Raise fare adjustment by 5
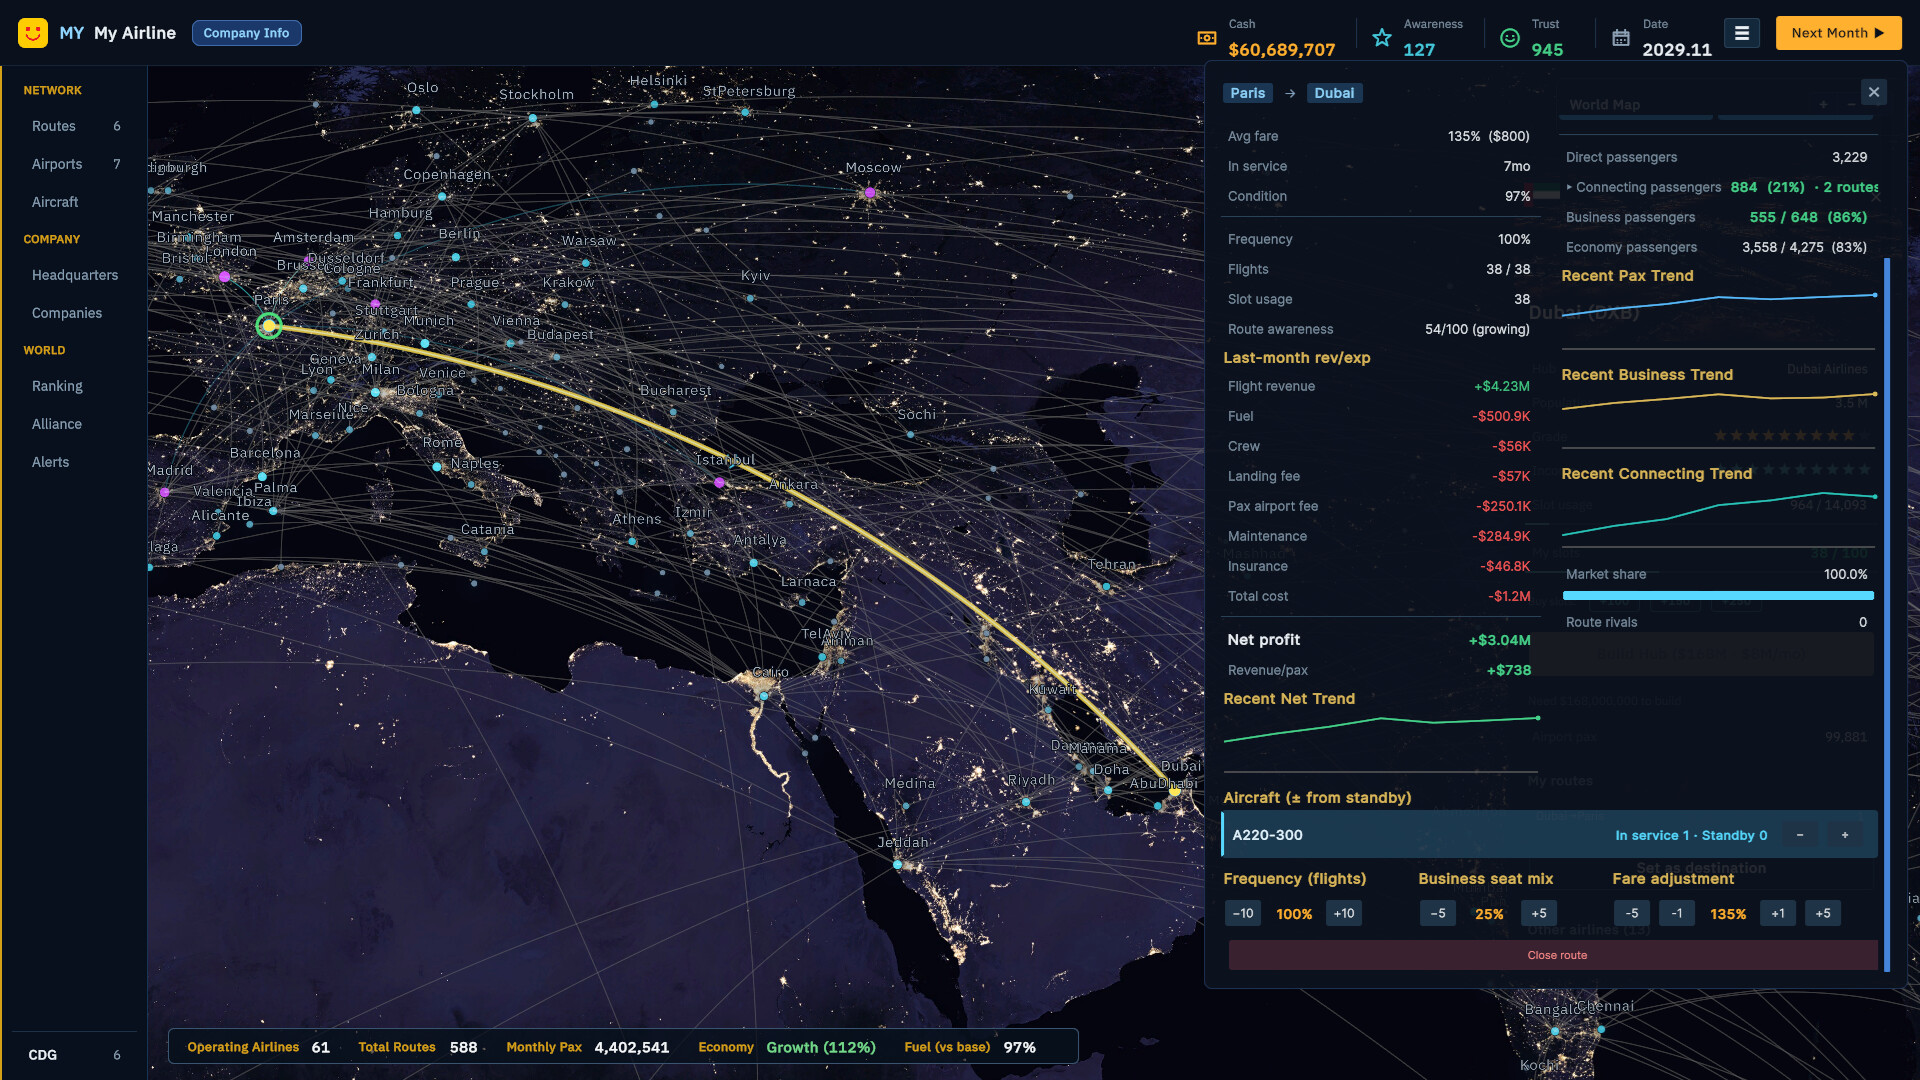The image size is (1920, 1080). [1823, 913]
